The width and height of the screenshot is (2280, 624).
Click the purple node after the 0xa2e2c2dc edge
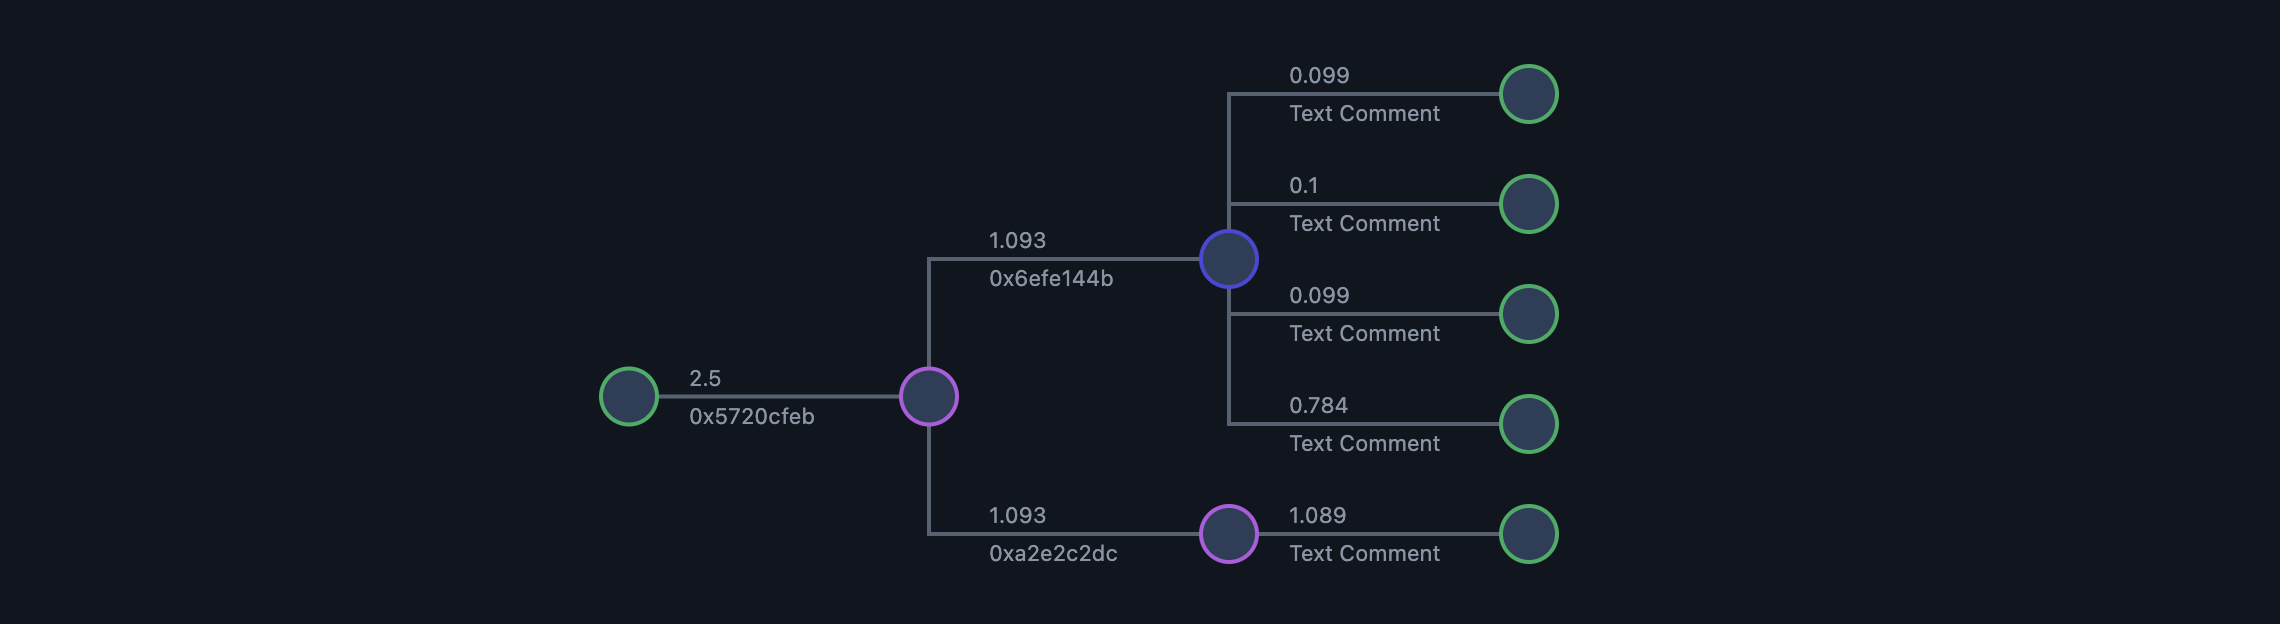click(1229, 534)
